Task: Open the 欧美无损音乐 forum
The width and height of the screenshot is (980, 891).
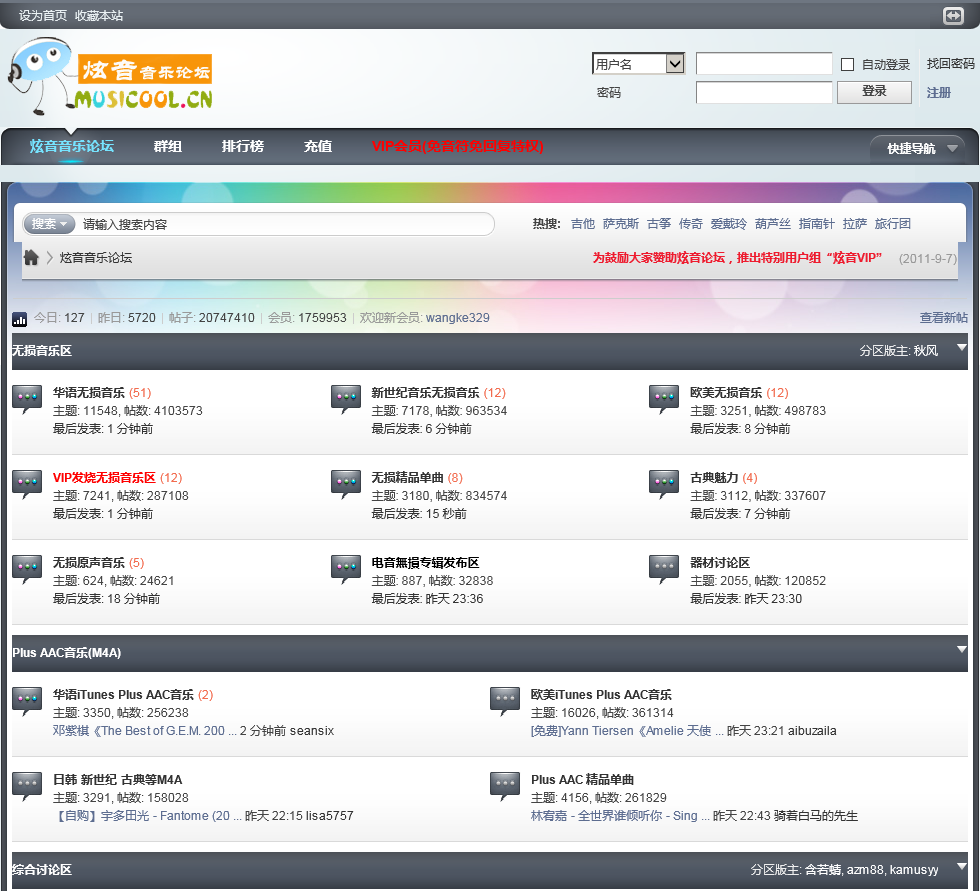Action: (726, 392)
